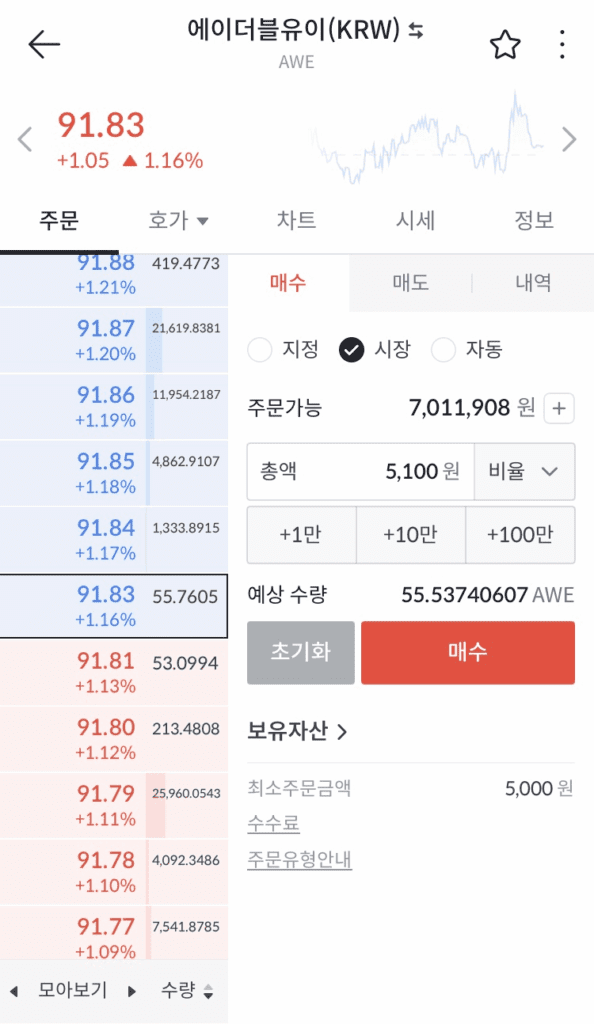594x1024 pixels.
Task: Open the 수수료 fee link
Action: coord(274,824)
